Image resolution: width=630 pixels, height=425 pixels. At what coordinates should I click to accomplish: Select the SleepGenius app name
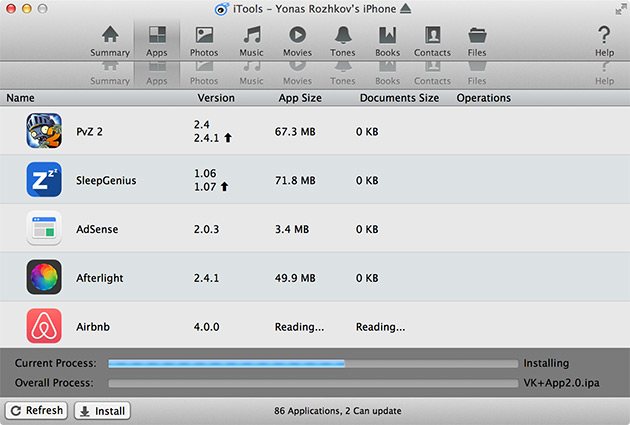pyautogui.click(x=106, y=181)
